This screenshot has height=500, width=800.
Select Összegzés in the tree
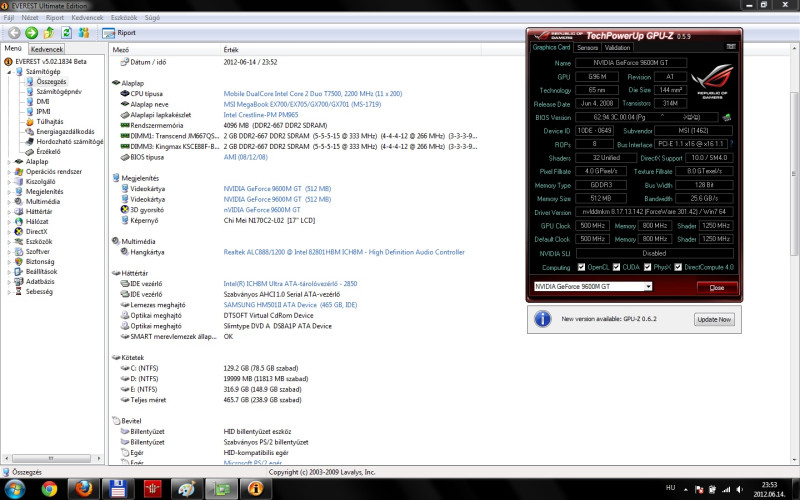[51, 82]
